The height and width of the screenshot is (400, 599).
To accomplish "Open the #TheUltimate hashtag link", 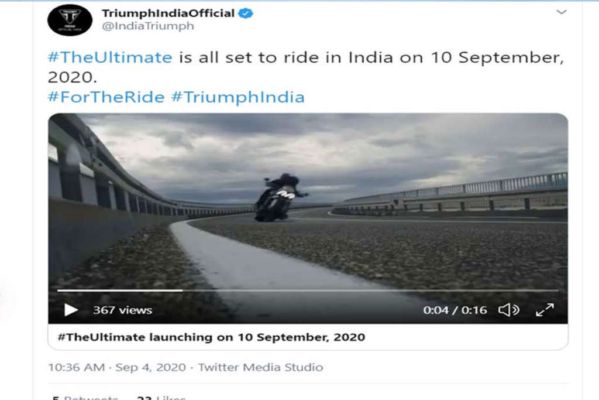I will tap(110, 58).
